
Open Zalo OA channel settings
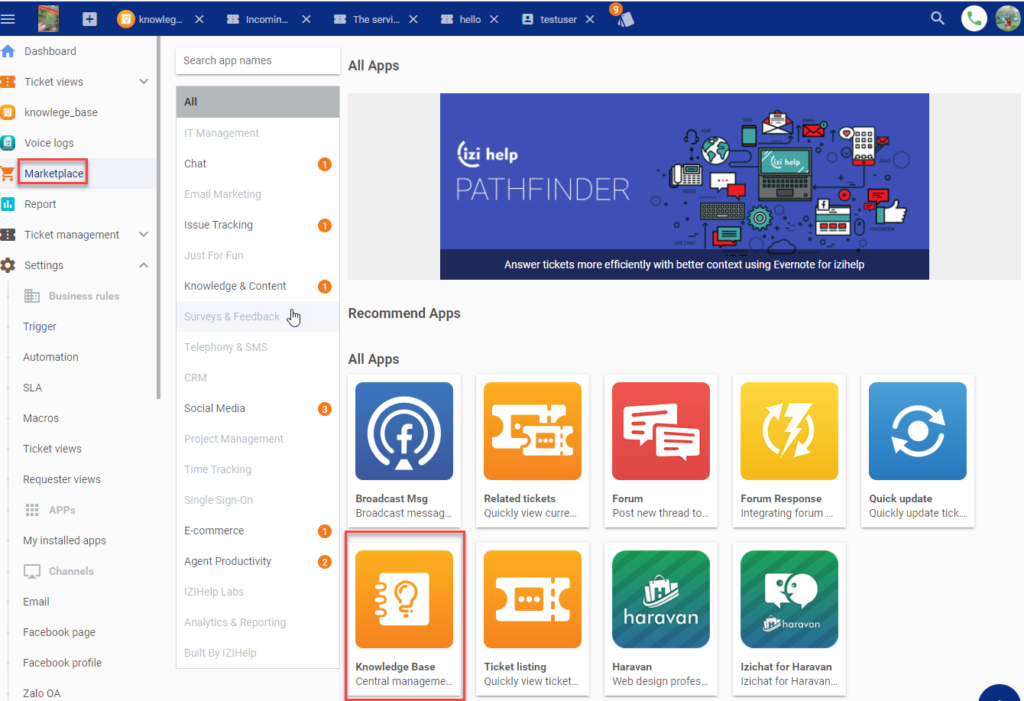coord(41,693)
